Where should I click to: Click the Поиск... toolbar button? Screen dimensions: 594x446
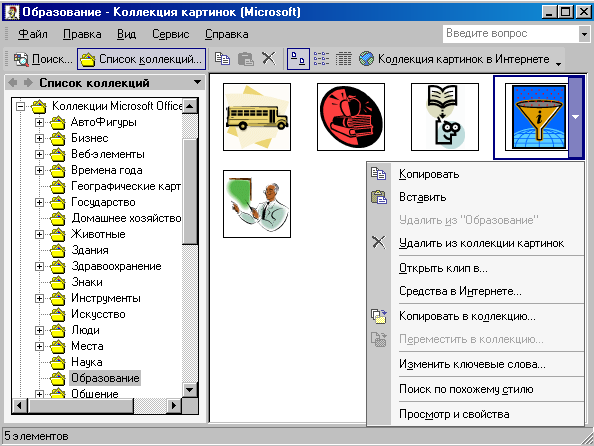point(42,59)
